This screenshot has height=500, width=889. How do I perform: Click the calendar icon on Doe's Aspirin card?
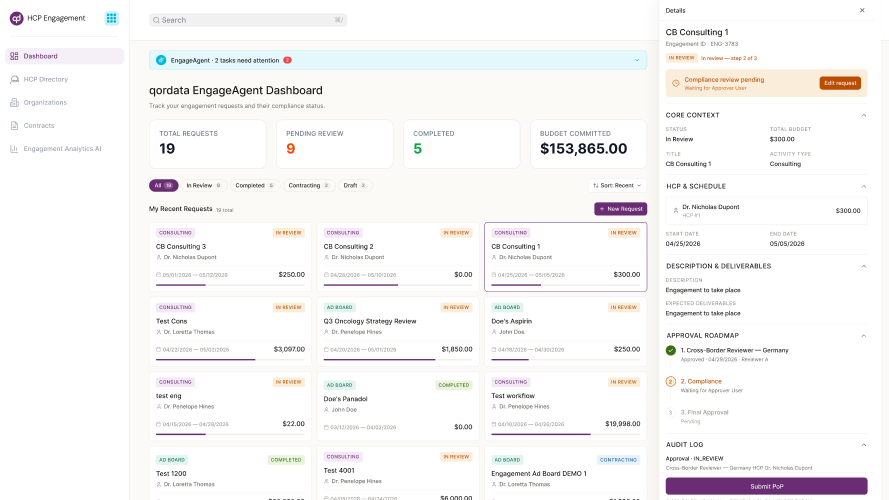pos(494,350)
